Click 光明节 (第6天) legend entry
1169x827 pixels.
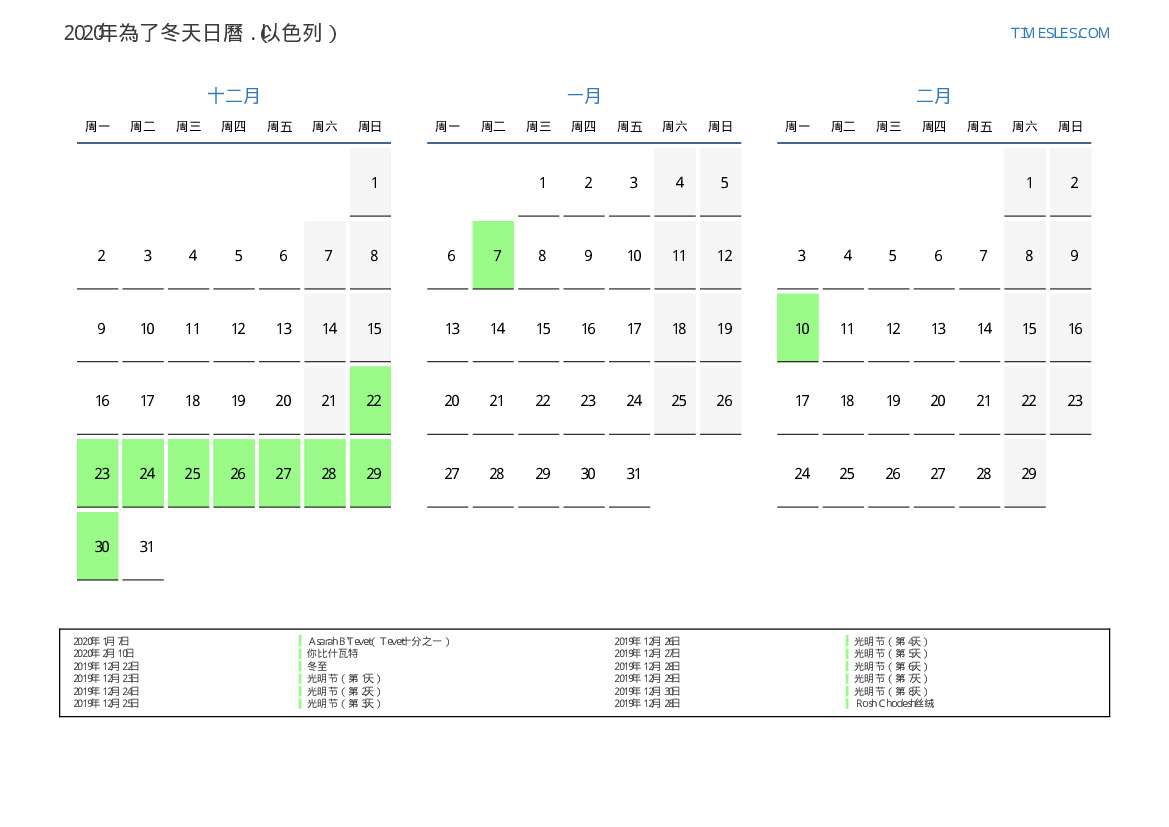click(891, 666)
